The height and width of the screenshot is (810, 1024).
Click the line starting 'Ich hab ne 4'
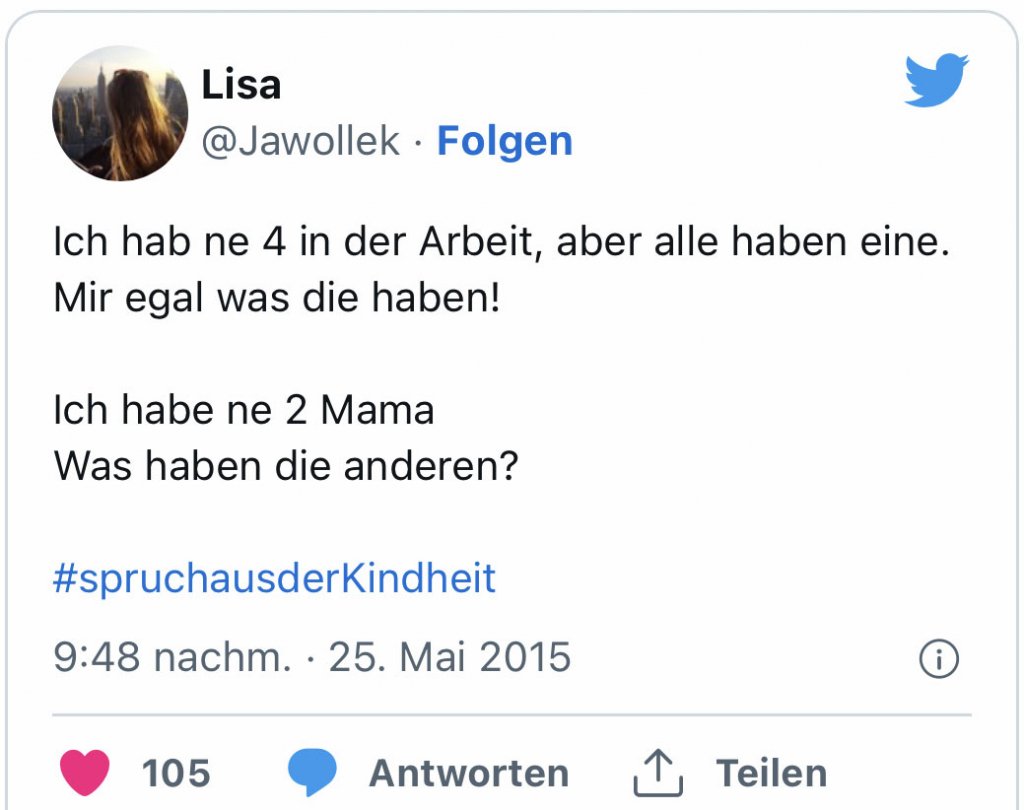[500, 245]
